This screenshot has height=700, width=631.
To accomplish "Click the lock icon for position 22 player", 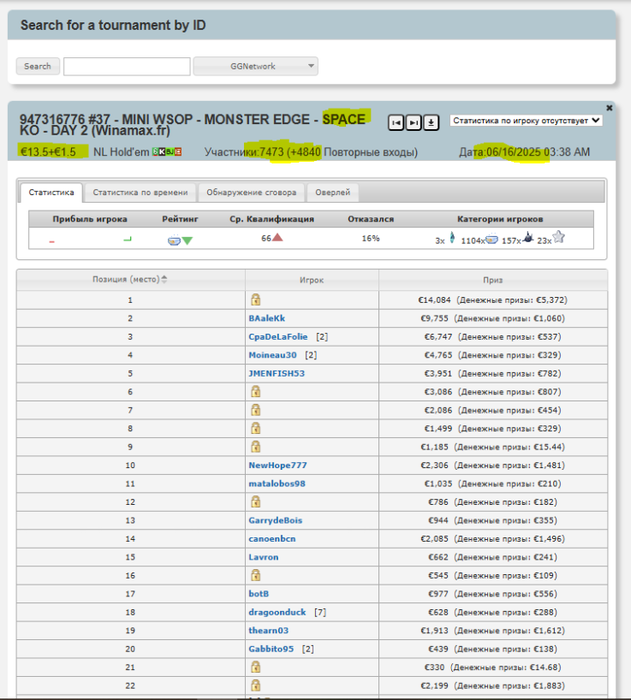I will 255,685.
